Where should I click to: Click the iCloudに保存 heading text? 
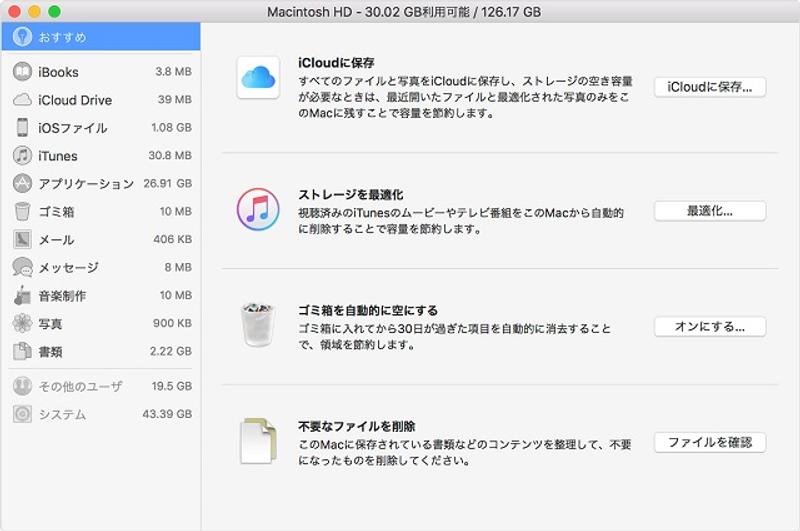336,63
